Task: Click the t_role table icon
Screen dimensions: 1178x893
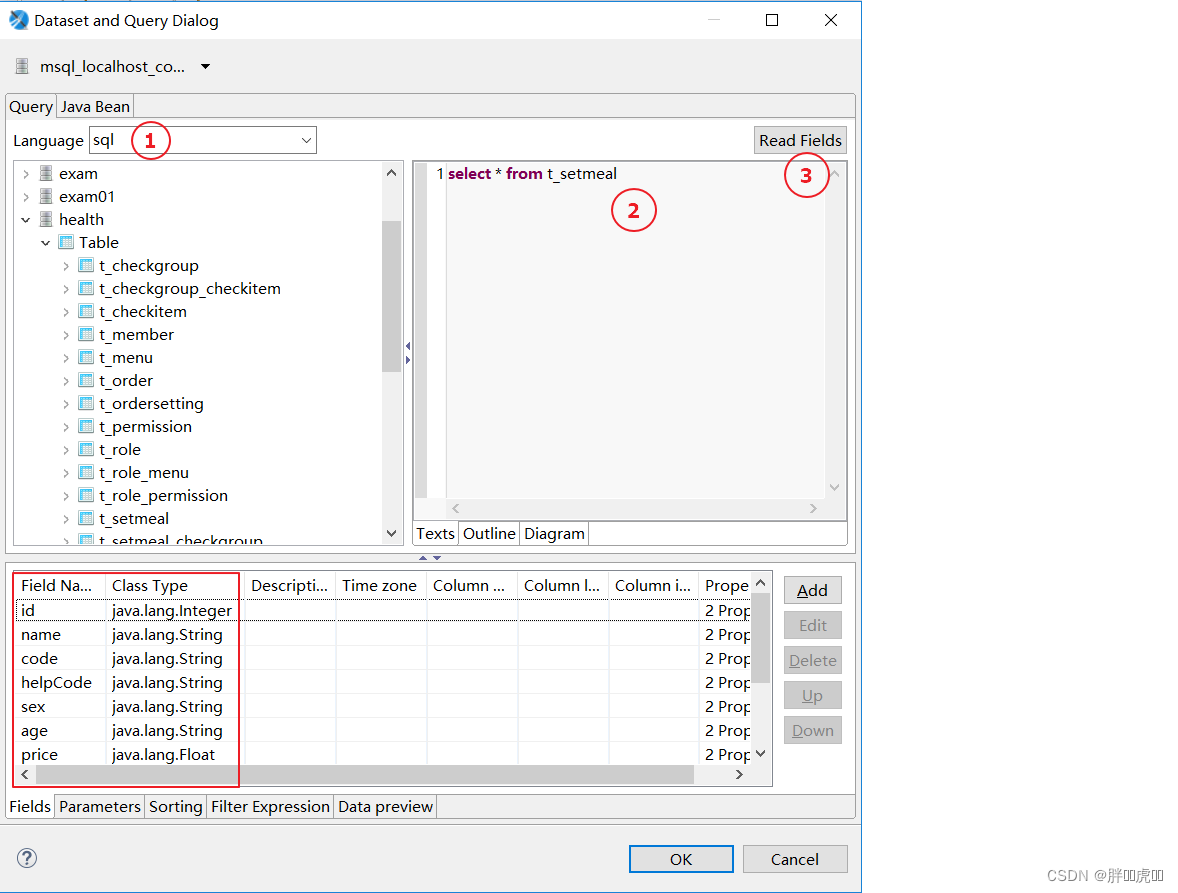Action: (x=86, y=450)
